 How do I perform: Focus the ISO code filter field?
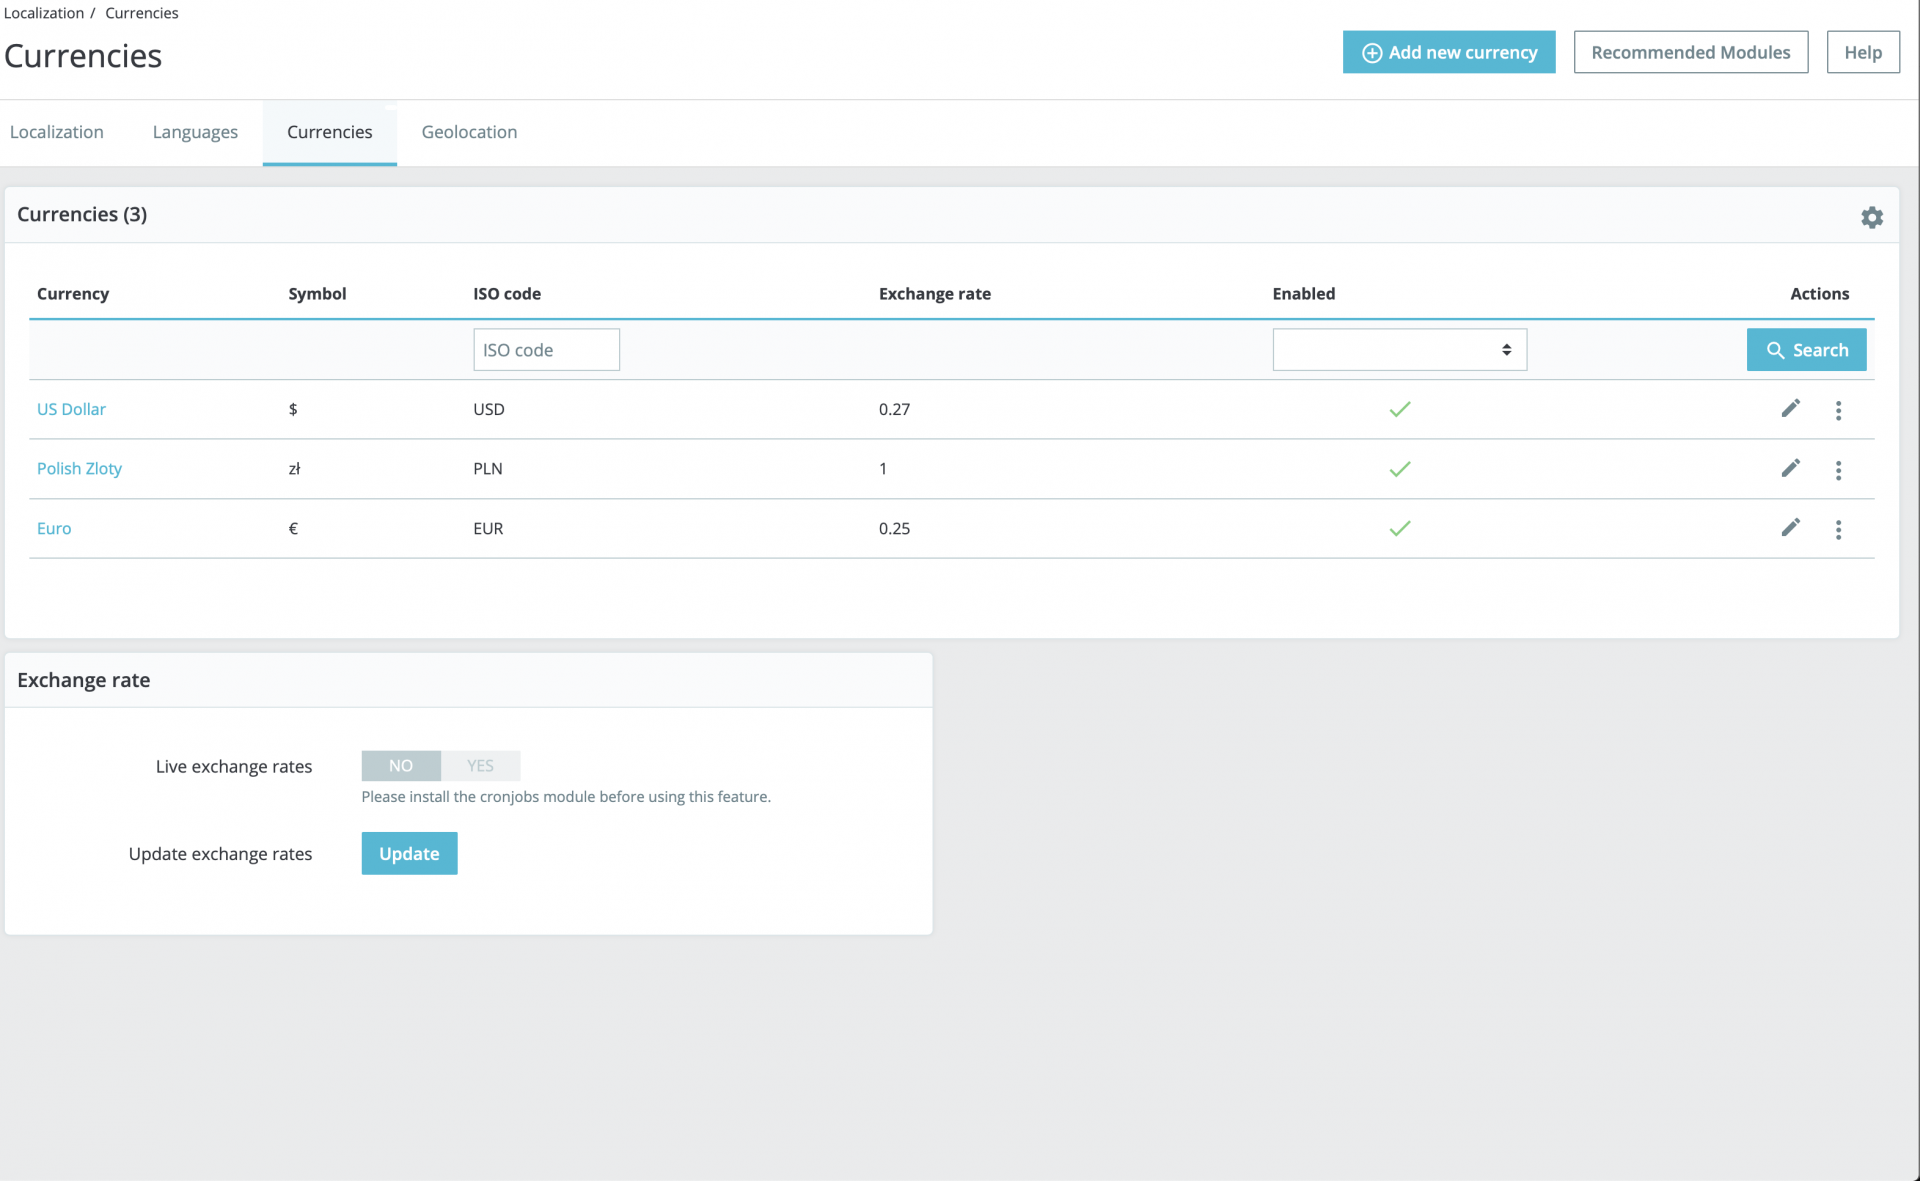pyautogui.click(x=546, y=350)
